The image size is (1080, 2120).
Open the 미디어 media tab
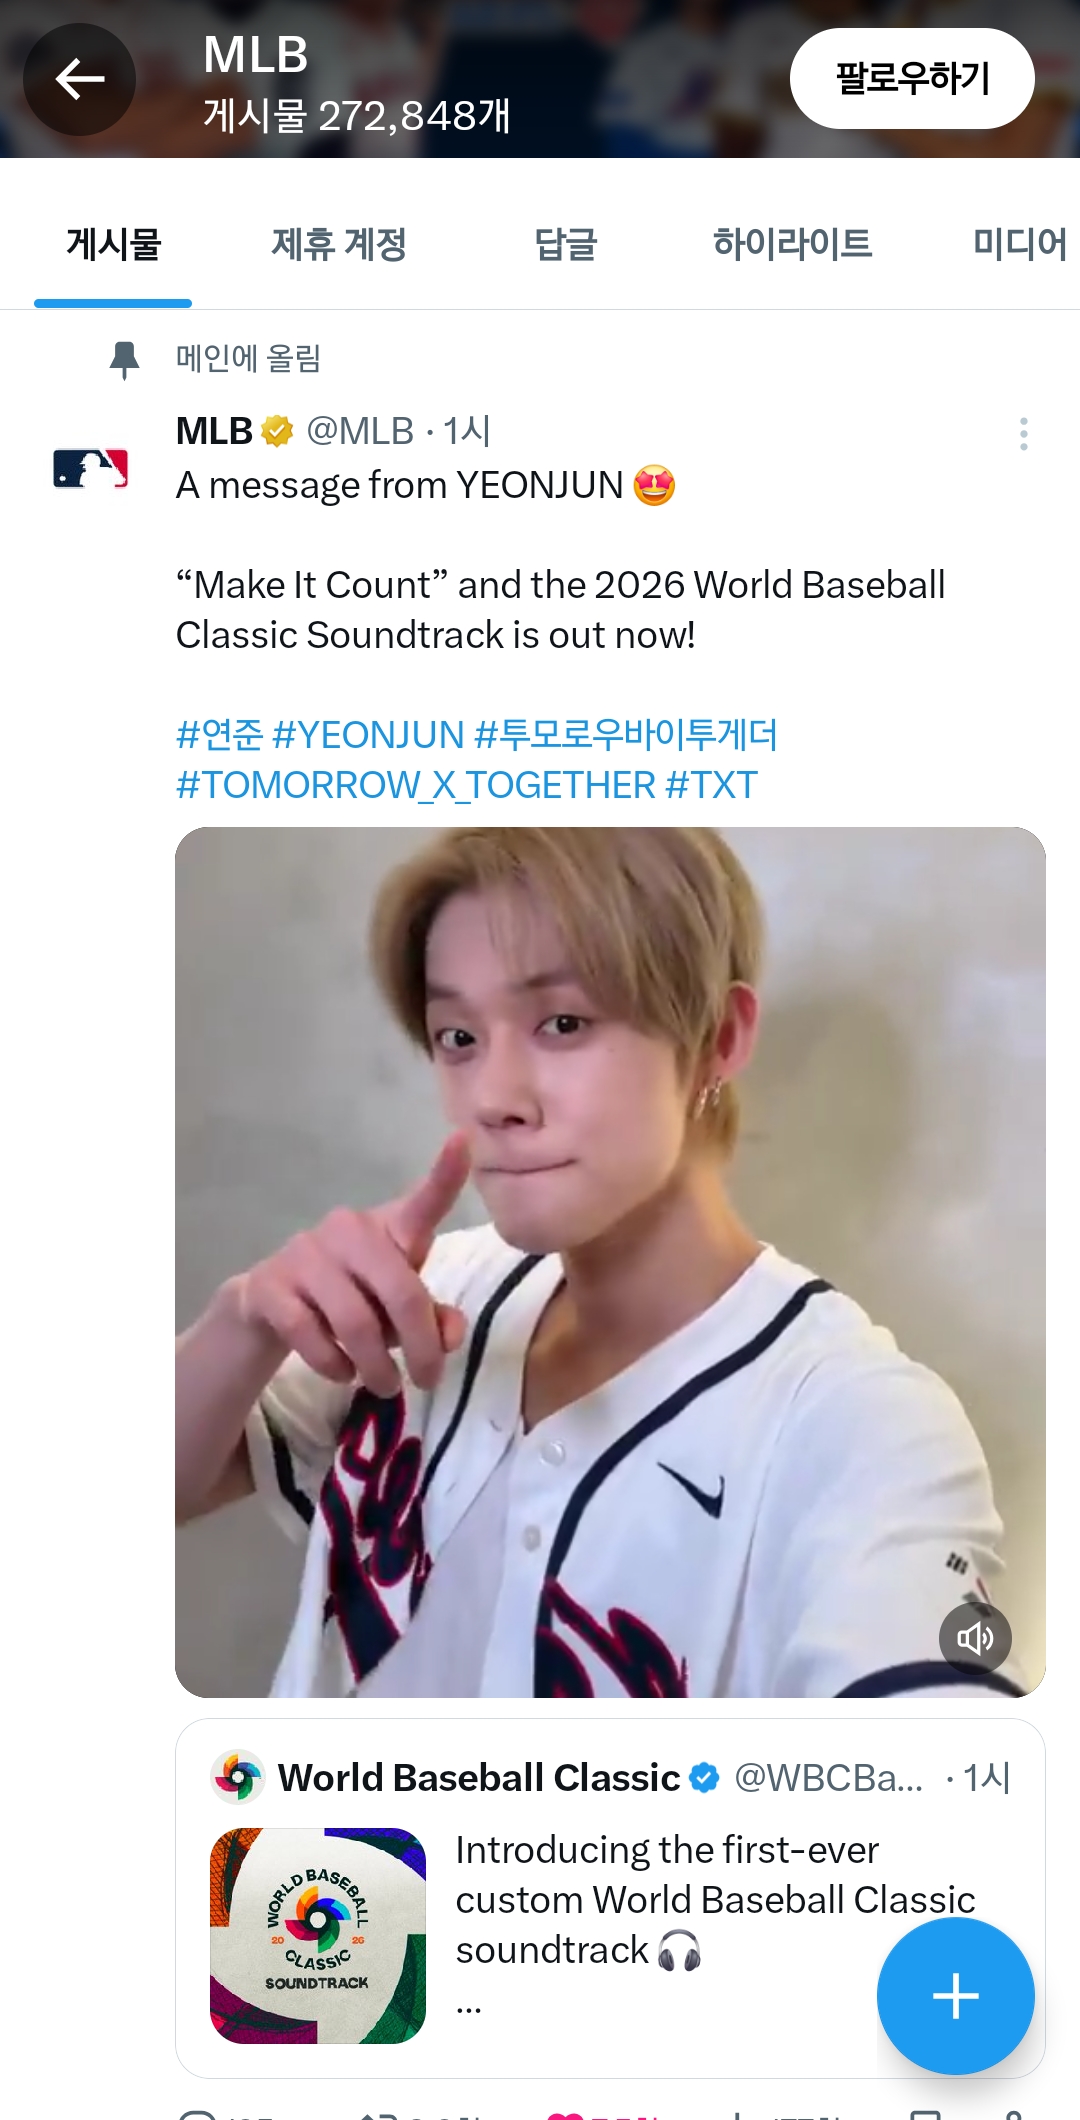coord(1020,243)
